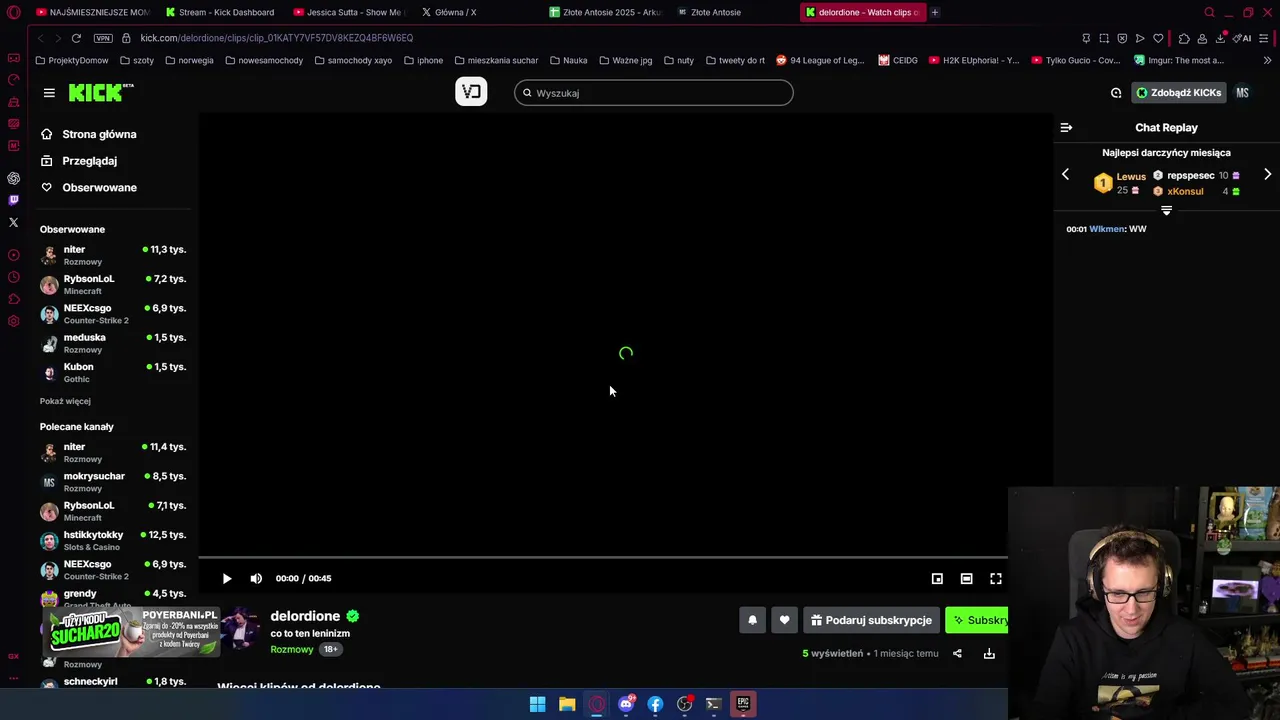Open grendy recommended channel
This screenshot has width=1280, height=720.
pyautogui.click(x=113, y=598)
